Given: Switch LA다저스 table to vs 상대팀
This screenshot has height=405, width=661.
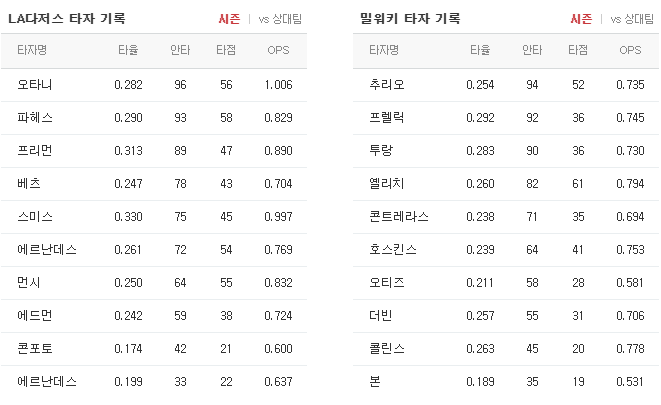Looking at the screenshot, I should tap(280, 19).
